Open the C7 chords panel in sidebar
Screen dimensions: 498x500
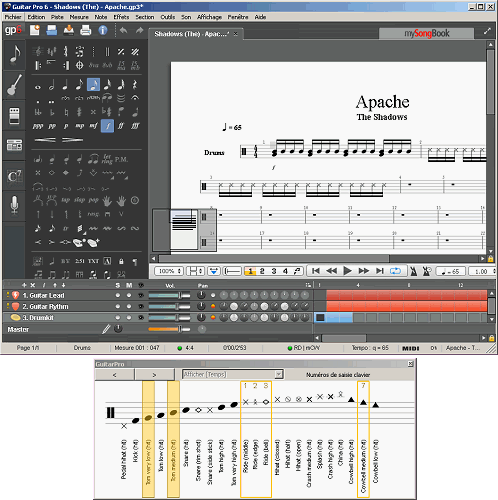[x=14, y=176]
